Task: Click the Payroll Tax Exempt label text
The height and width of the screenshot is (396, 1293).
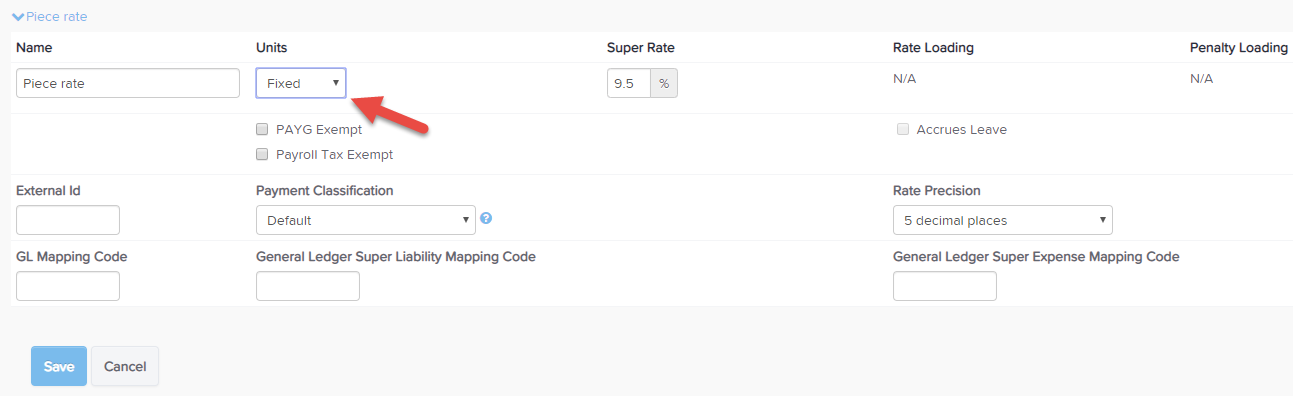Action: 334,154
